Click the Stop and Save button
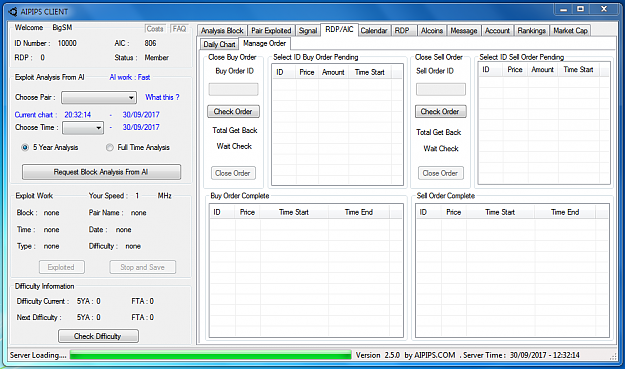The image size is (625, 369). click(x=142, y=267)
